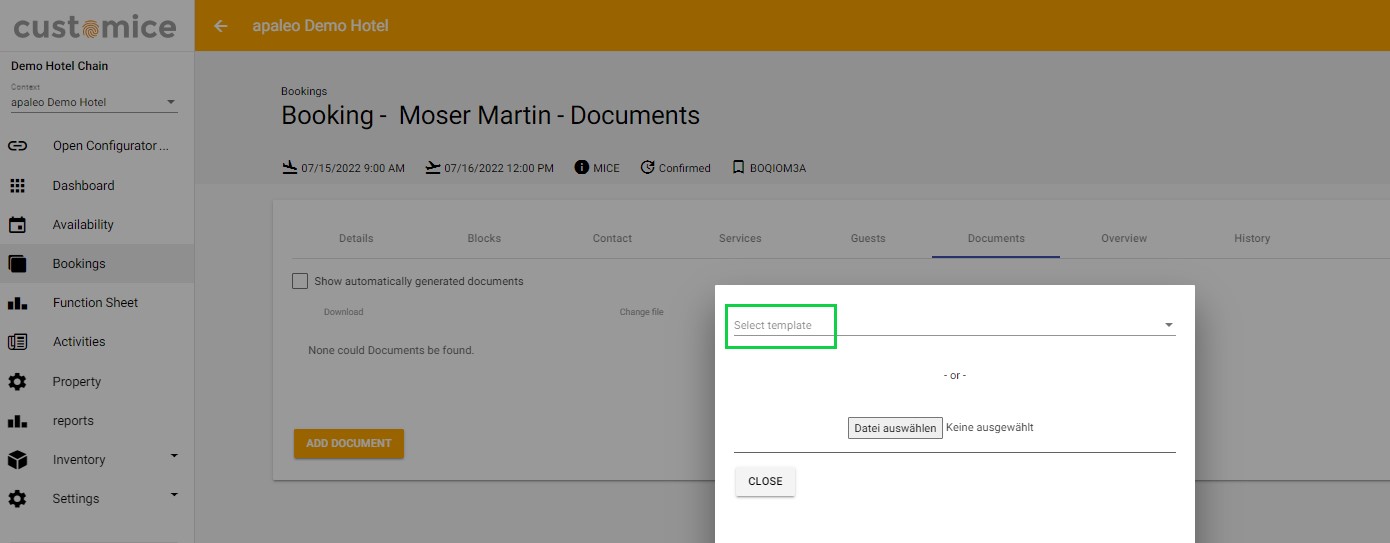This screenshot has height=543, width=1390.
Task: Click the Demo Hotel Chain label
Action: tap(59, 66)
